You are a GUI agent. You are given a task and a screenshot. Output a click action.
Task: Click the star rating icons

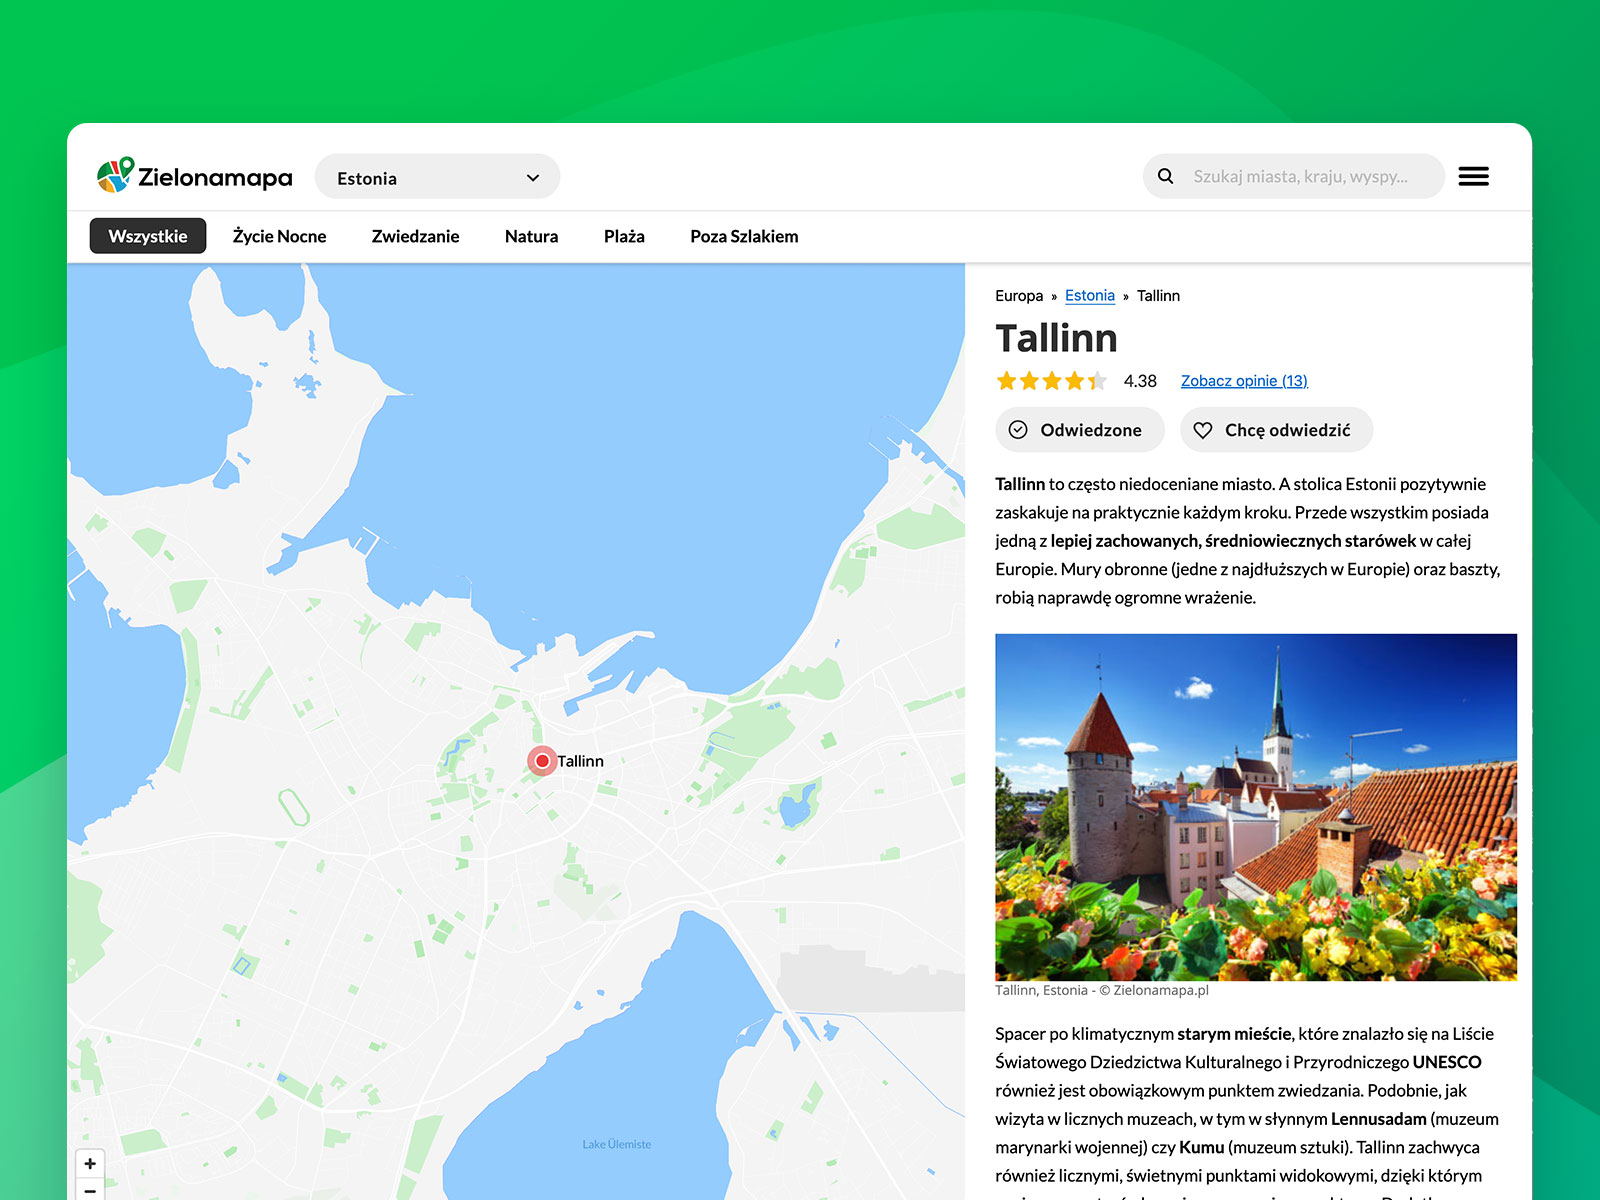tap(1052, 380)
